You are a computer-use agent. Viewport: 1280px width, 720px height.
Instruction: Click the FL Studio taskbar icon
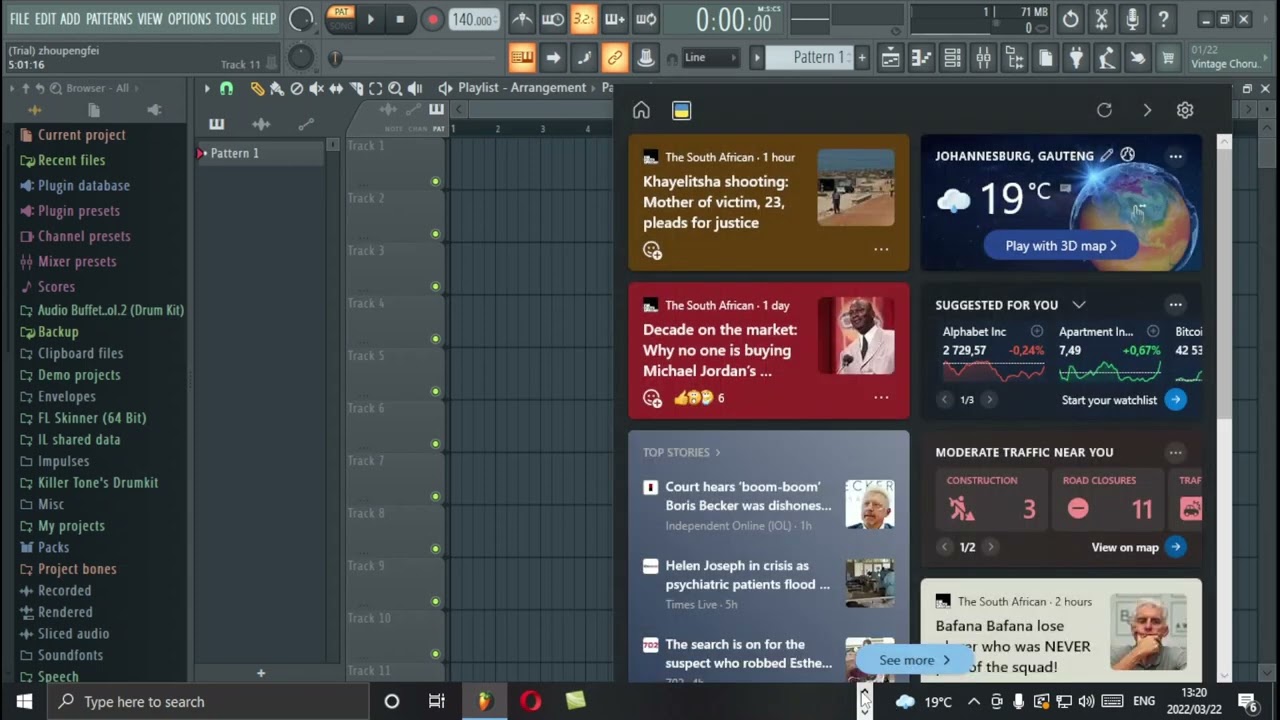tap(484, 702)
